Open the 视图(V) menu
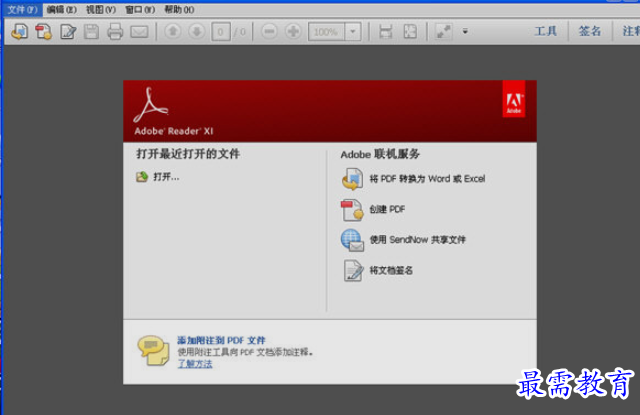The height and width of the screenshot is (415, 640). pos(101,9)
